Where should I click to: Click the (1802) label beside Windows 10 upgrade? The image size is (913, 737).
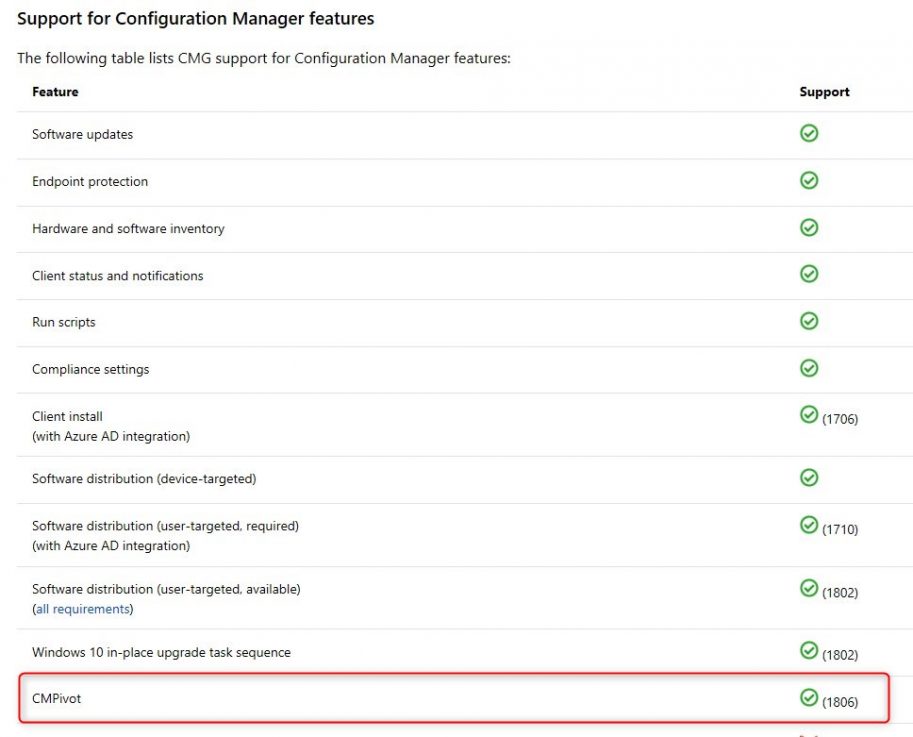841,654
